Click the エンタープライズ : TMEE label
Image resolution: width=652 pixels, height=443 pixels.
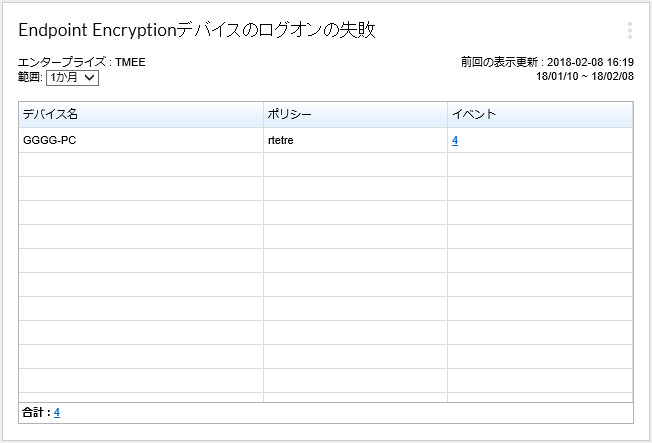pos(82,62)
